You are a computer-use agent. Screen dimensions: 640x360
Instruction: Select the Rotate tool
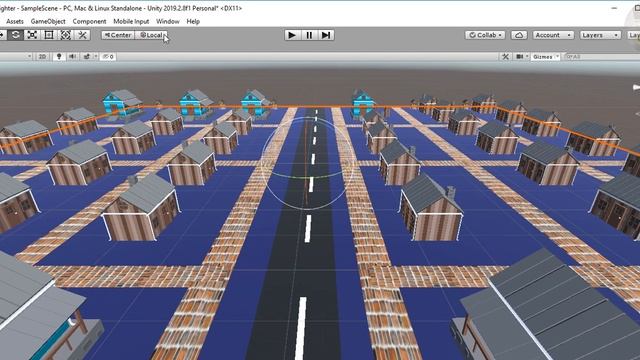point(16,35)
